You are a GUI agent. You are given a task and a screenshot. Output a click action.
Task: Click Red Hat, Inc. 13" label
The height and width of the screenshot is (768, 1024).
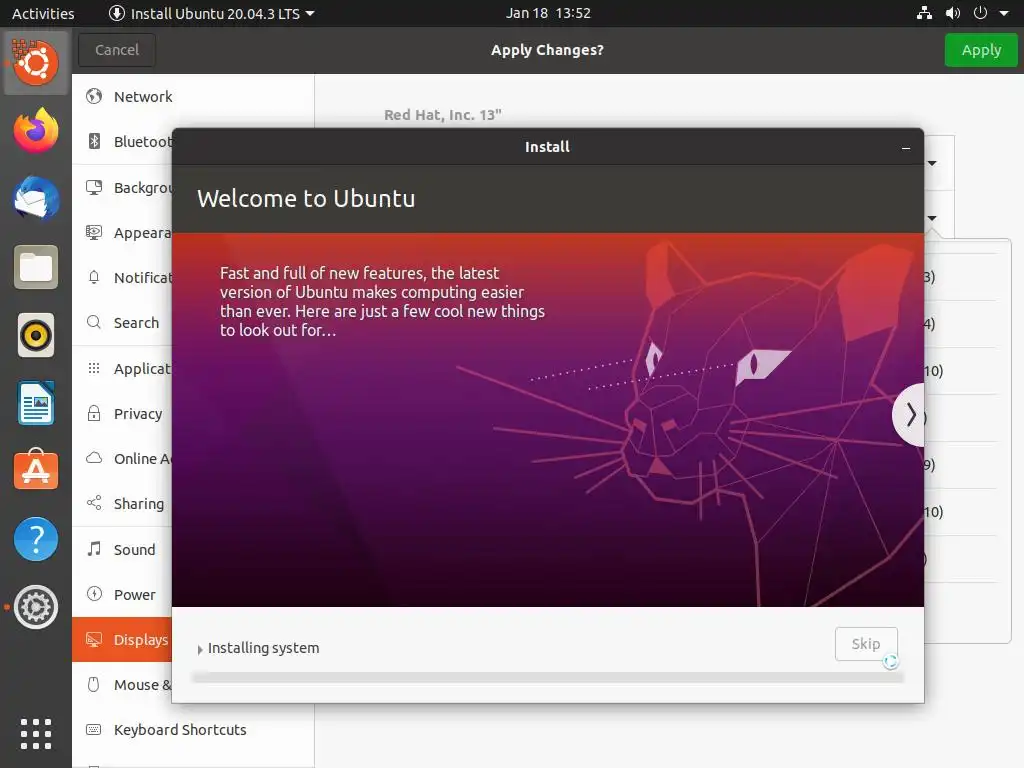[443, 115]
